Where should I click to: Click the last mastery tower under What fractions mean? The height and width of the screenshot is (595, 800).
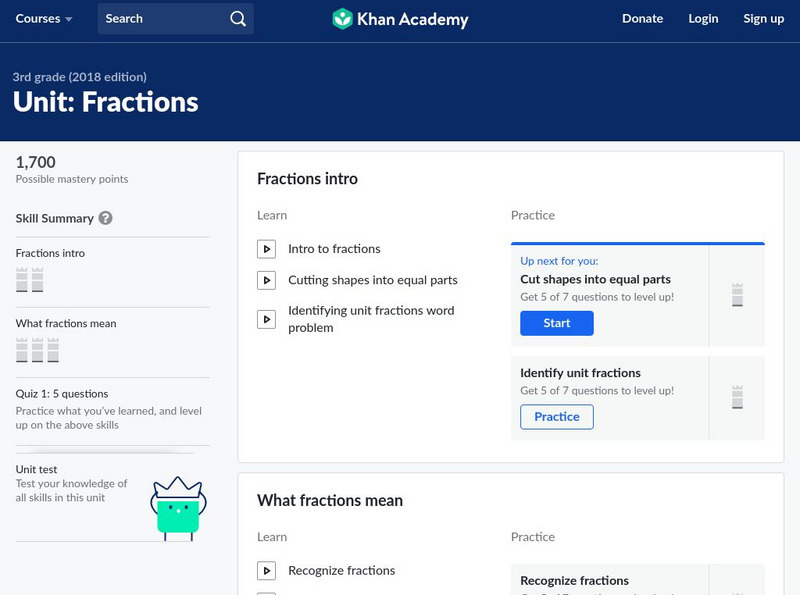click(53, 350)
